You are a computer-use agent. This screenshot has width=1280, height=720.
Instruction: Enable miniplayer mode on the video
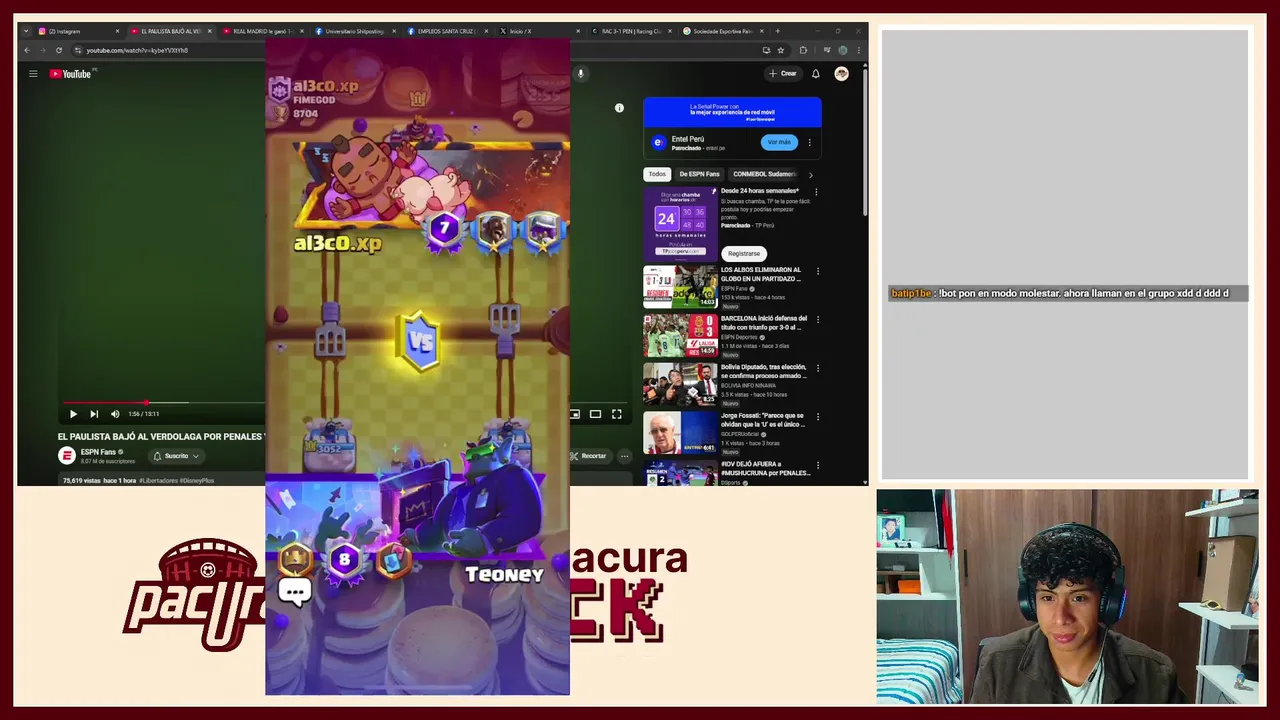[x=575, y=414]
